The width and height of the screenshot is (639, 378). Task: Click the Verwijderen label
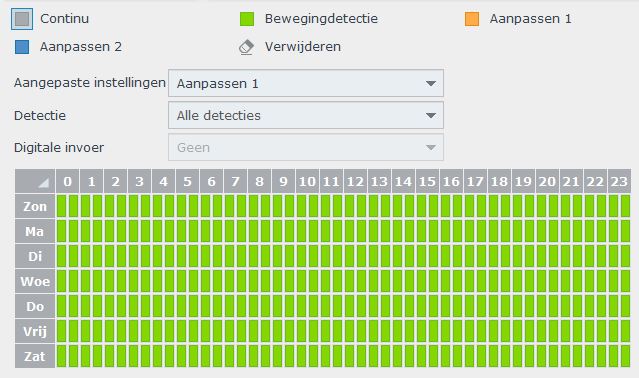pyautogui.click(x=303, y=47)
